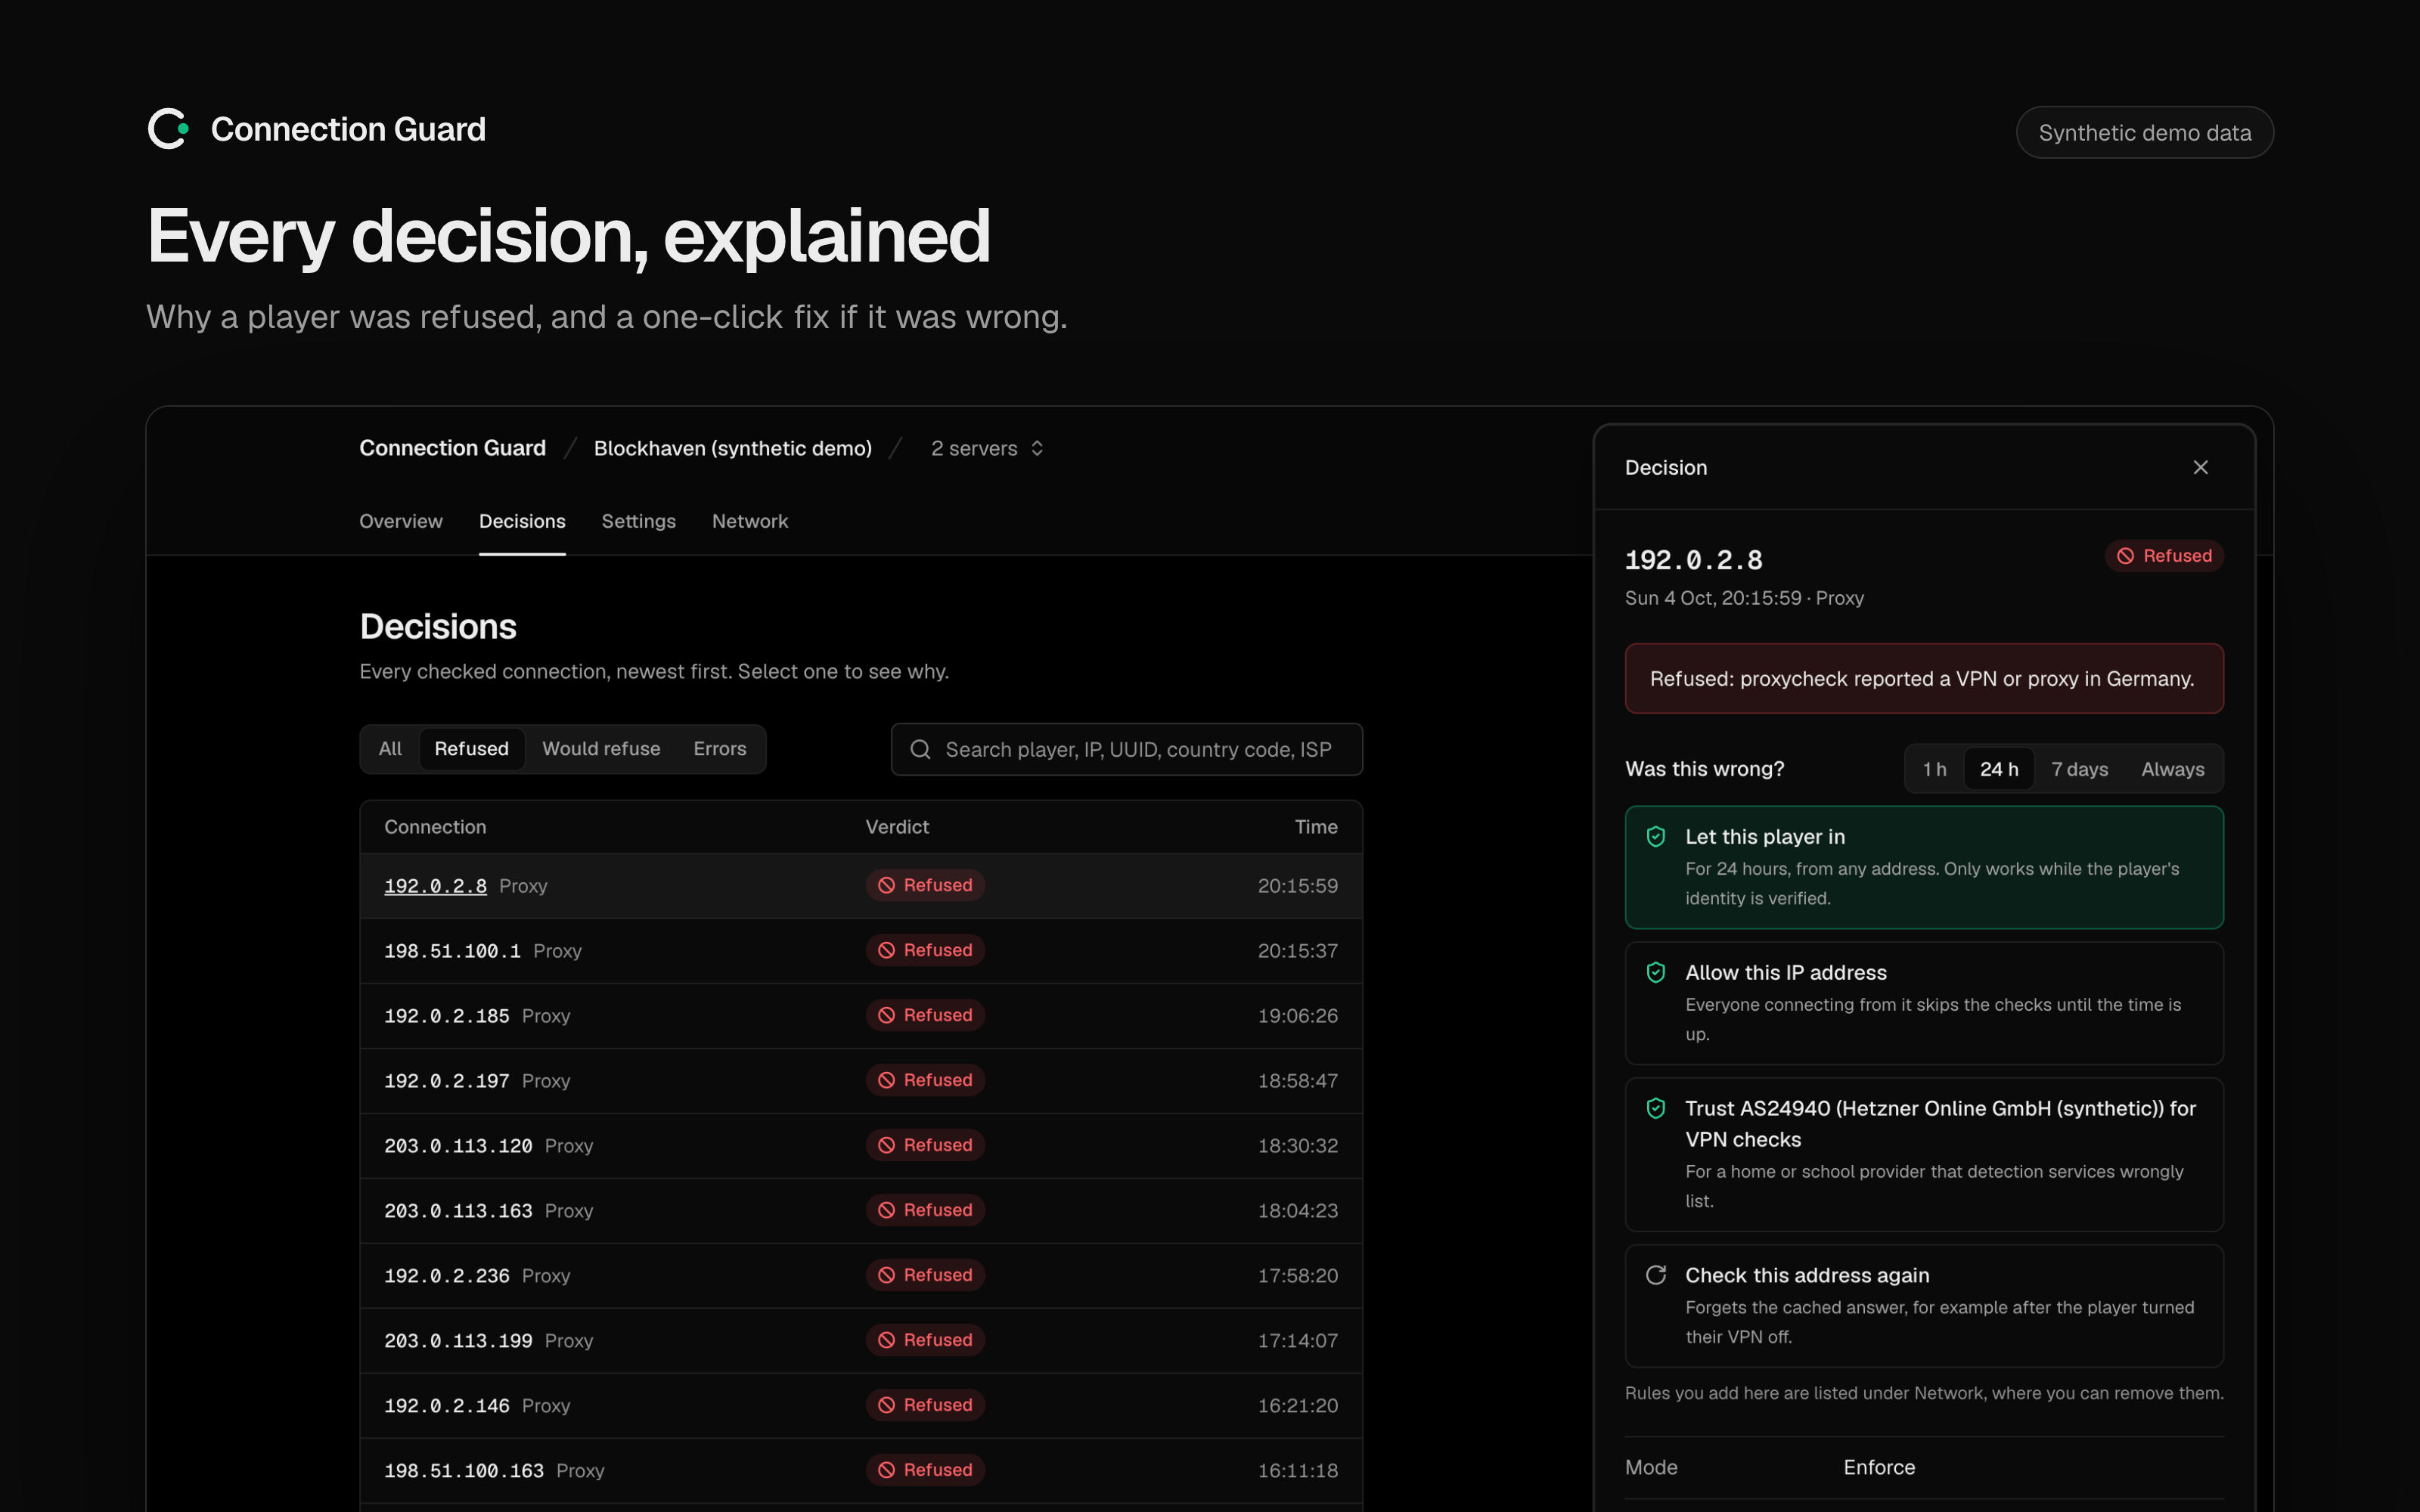Click the search magnifier icon
Screen dimensions: 2420x1512
click(920, 749)
